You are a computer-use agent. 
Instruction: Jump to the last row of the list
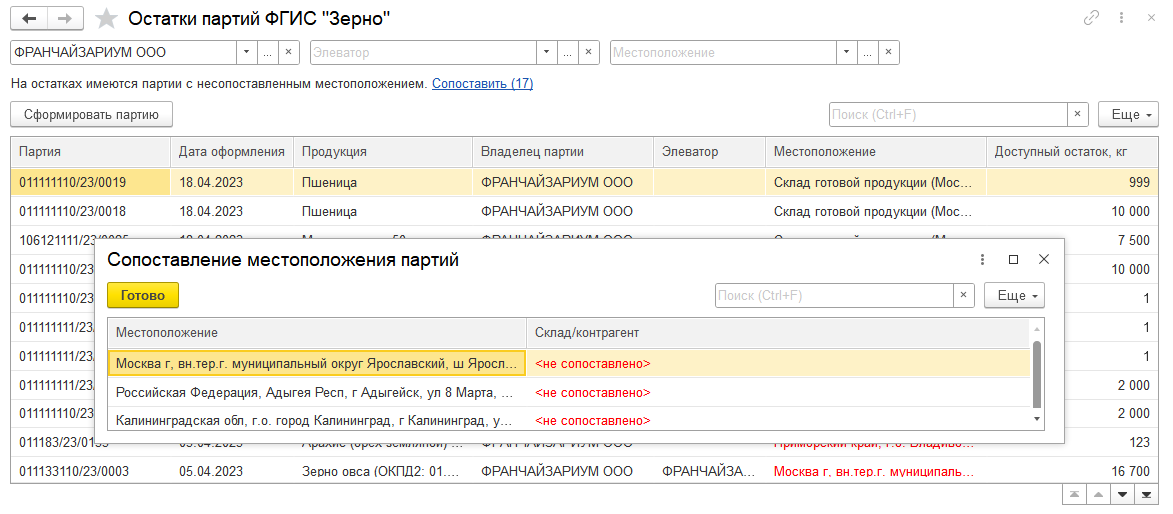(1147, 494)
